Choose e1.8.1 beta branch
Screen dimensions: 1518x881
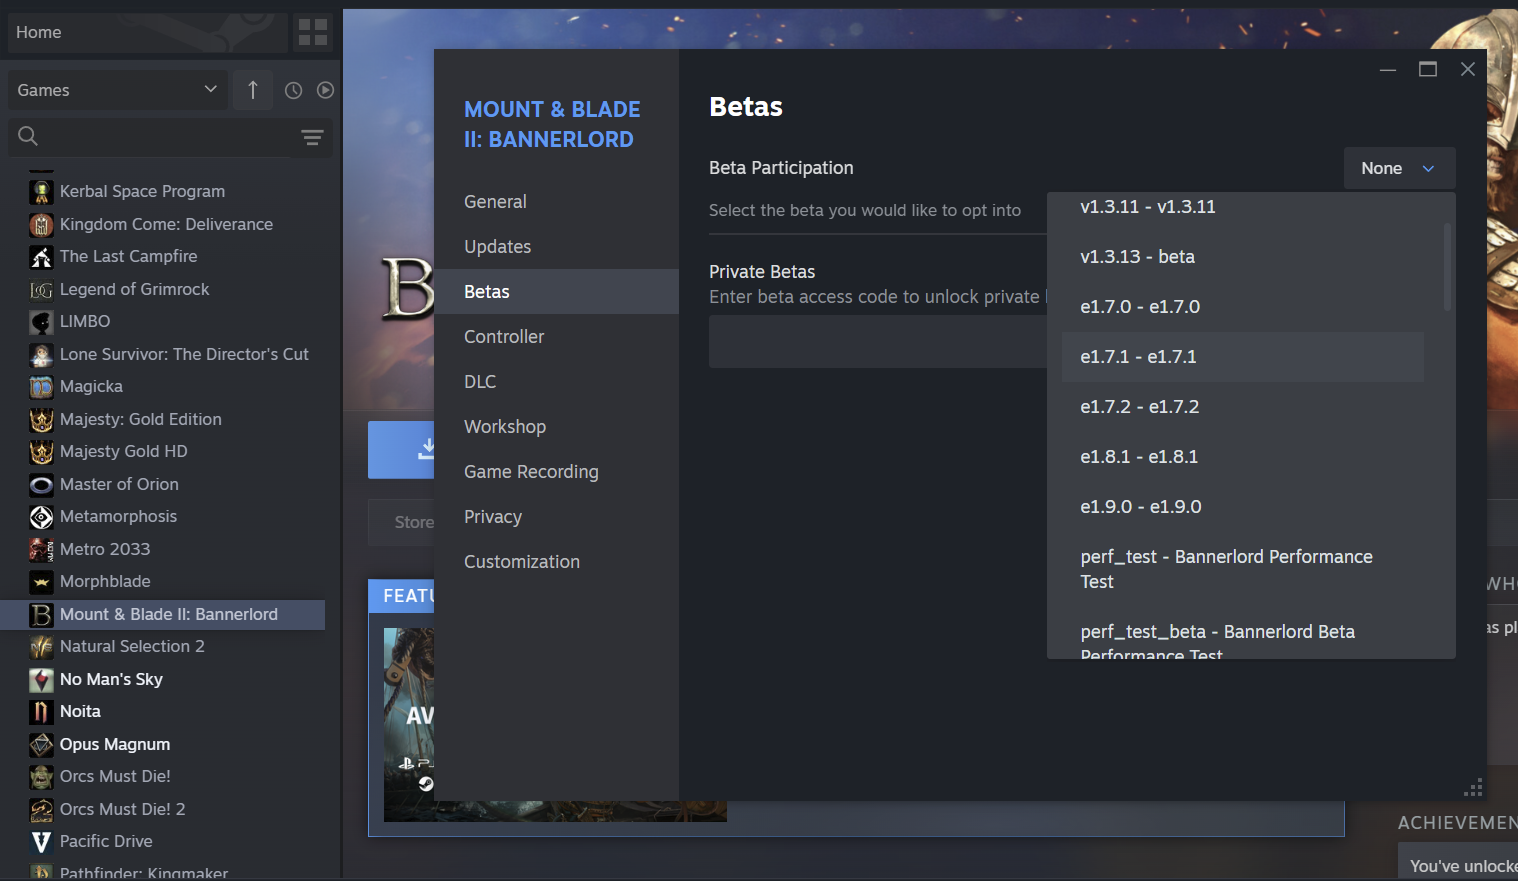[1242, 457]
